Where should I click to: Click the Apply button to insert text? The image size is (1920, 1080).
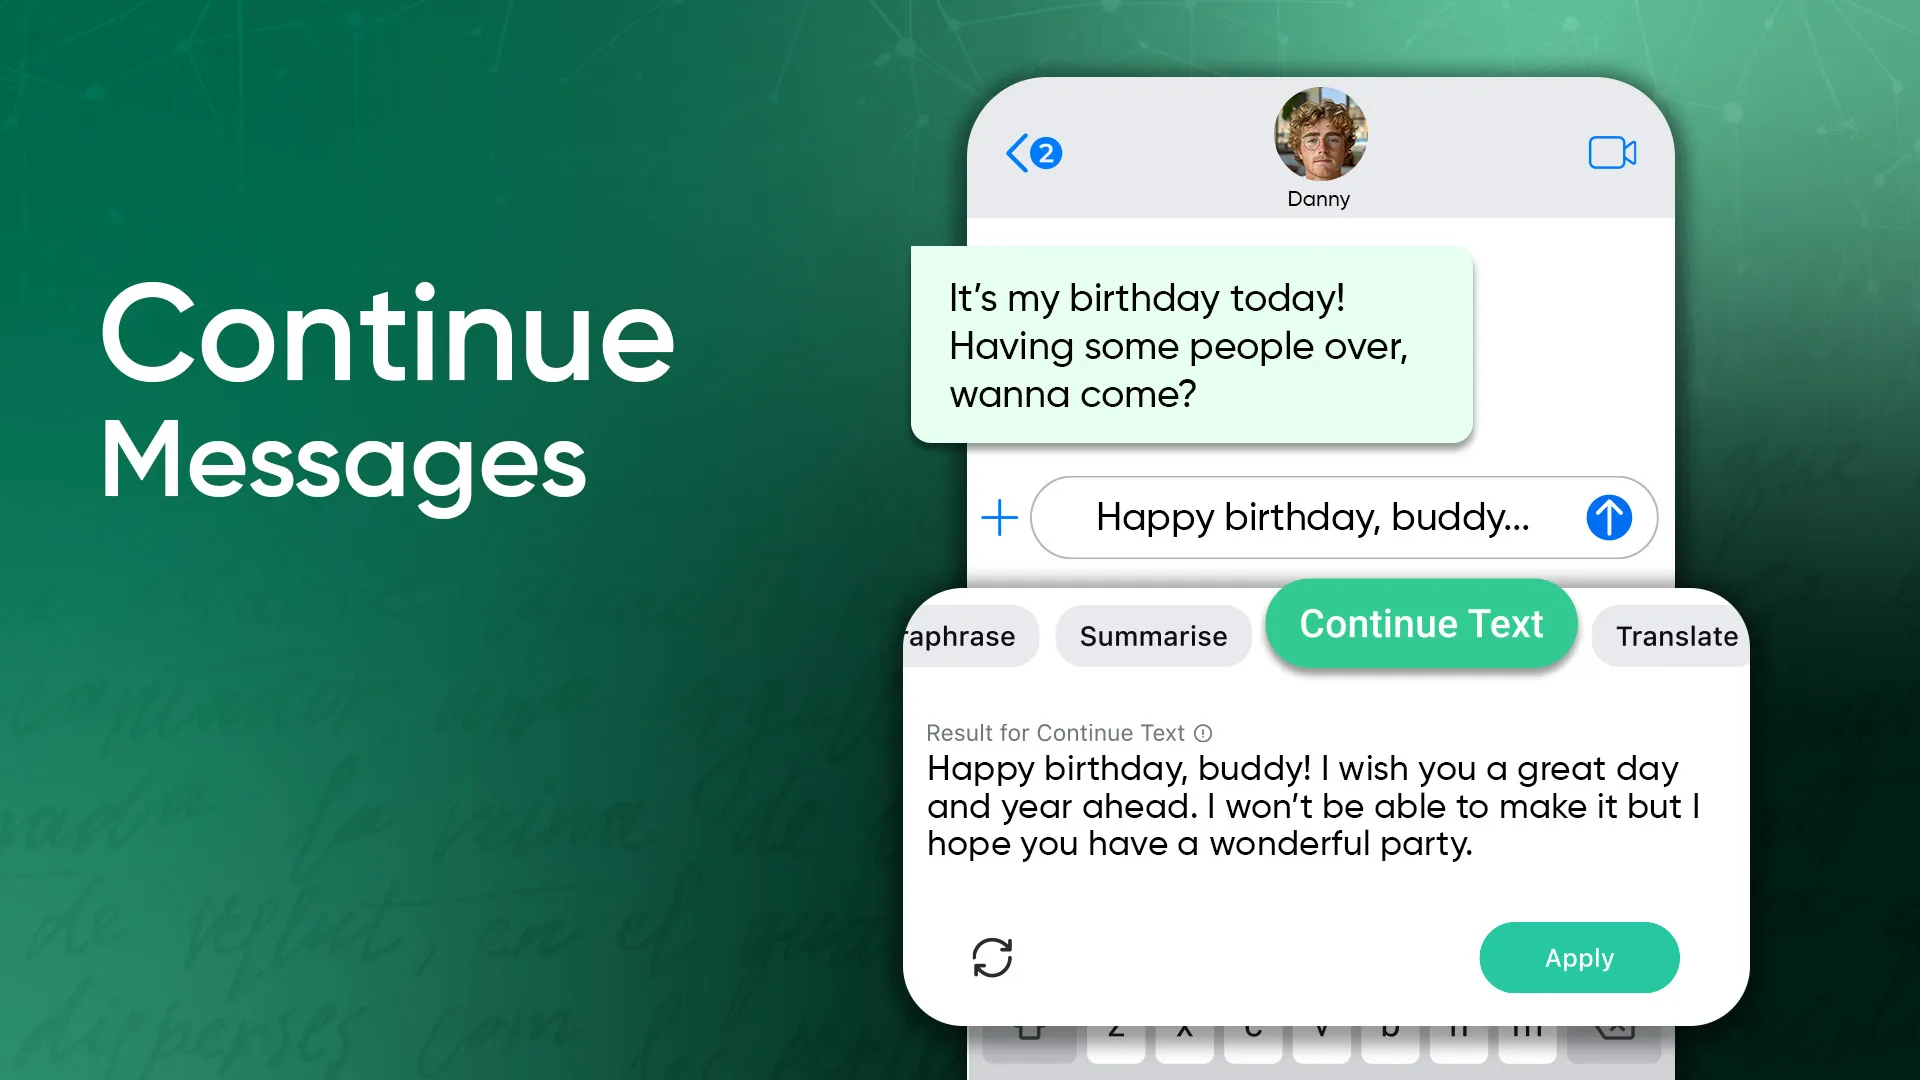point(1578,957)
